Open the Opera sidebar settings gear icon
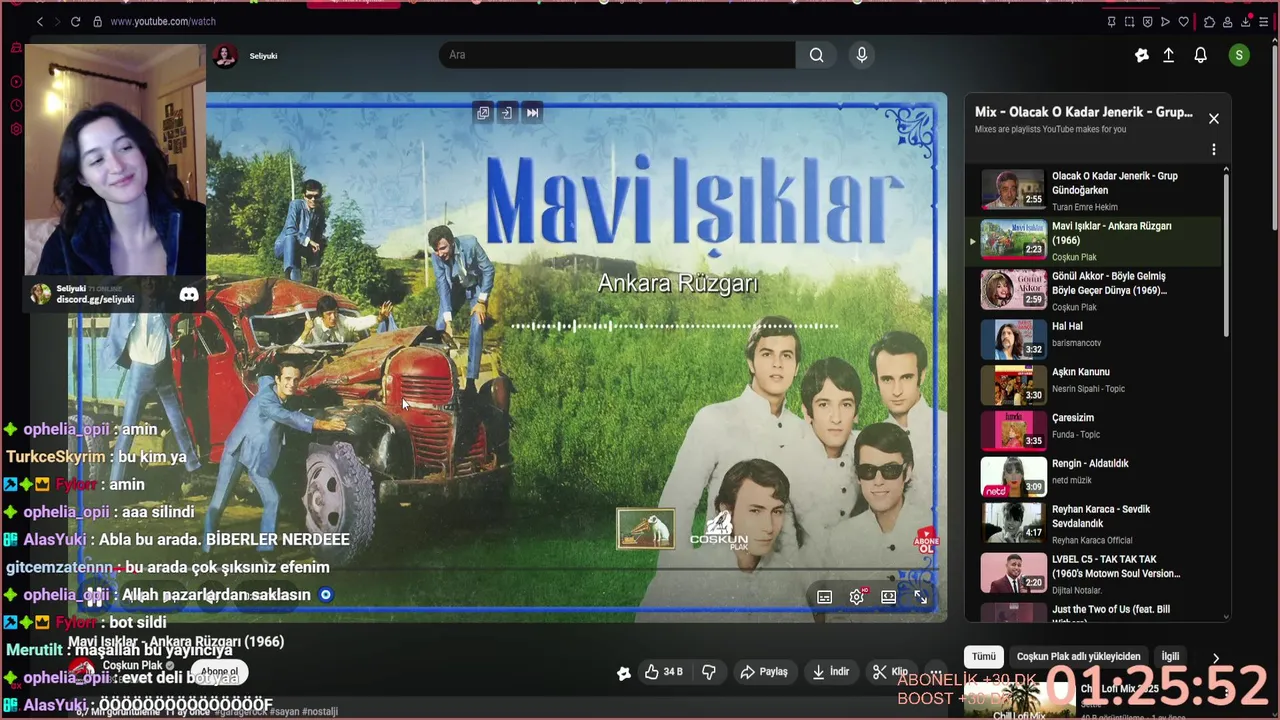Image resolution: width=1280 pixels, height=720 pixels. (x=16, y=129)
